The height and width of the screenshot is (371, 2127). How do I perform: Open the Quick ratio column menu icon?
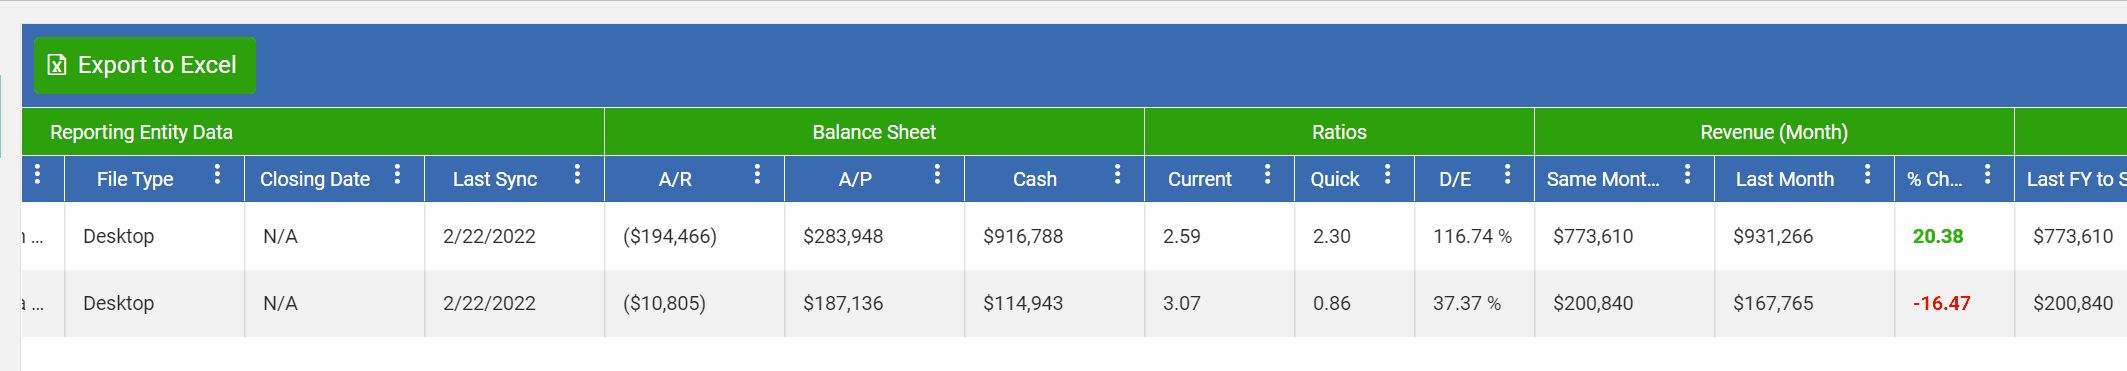tap(1387, 175)
